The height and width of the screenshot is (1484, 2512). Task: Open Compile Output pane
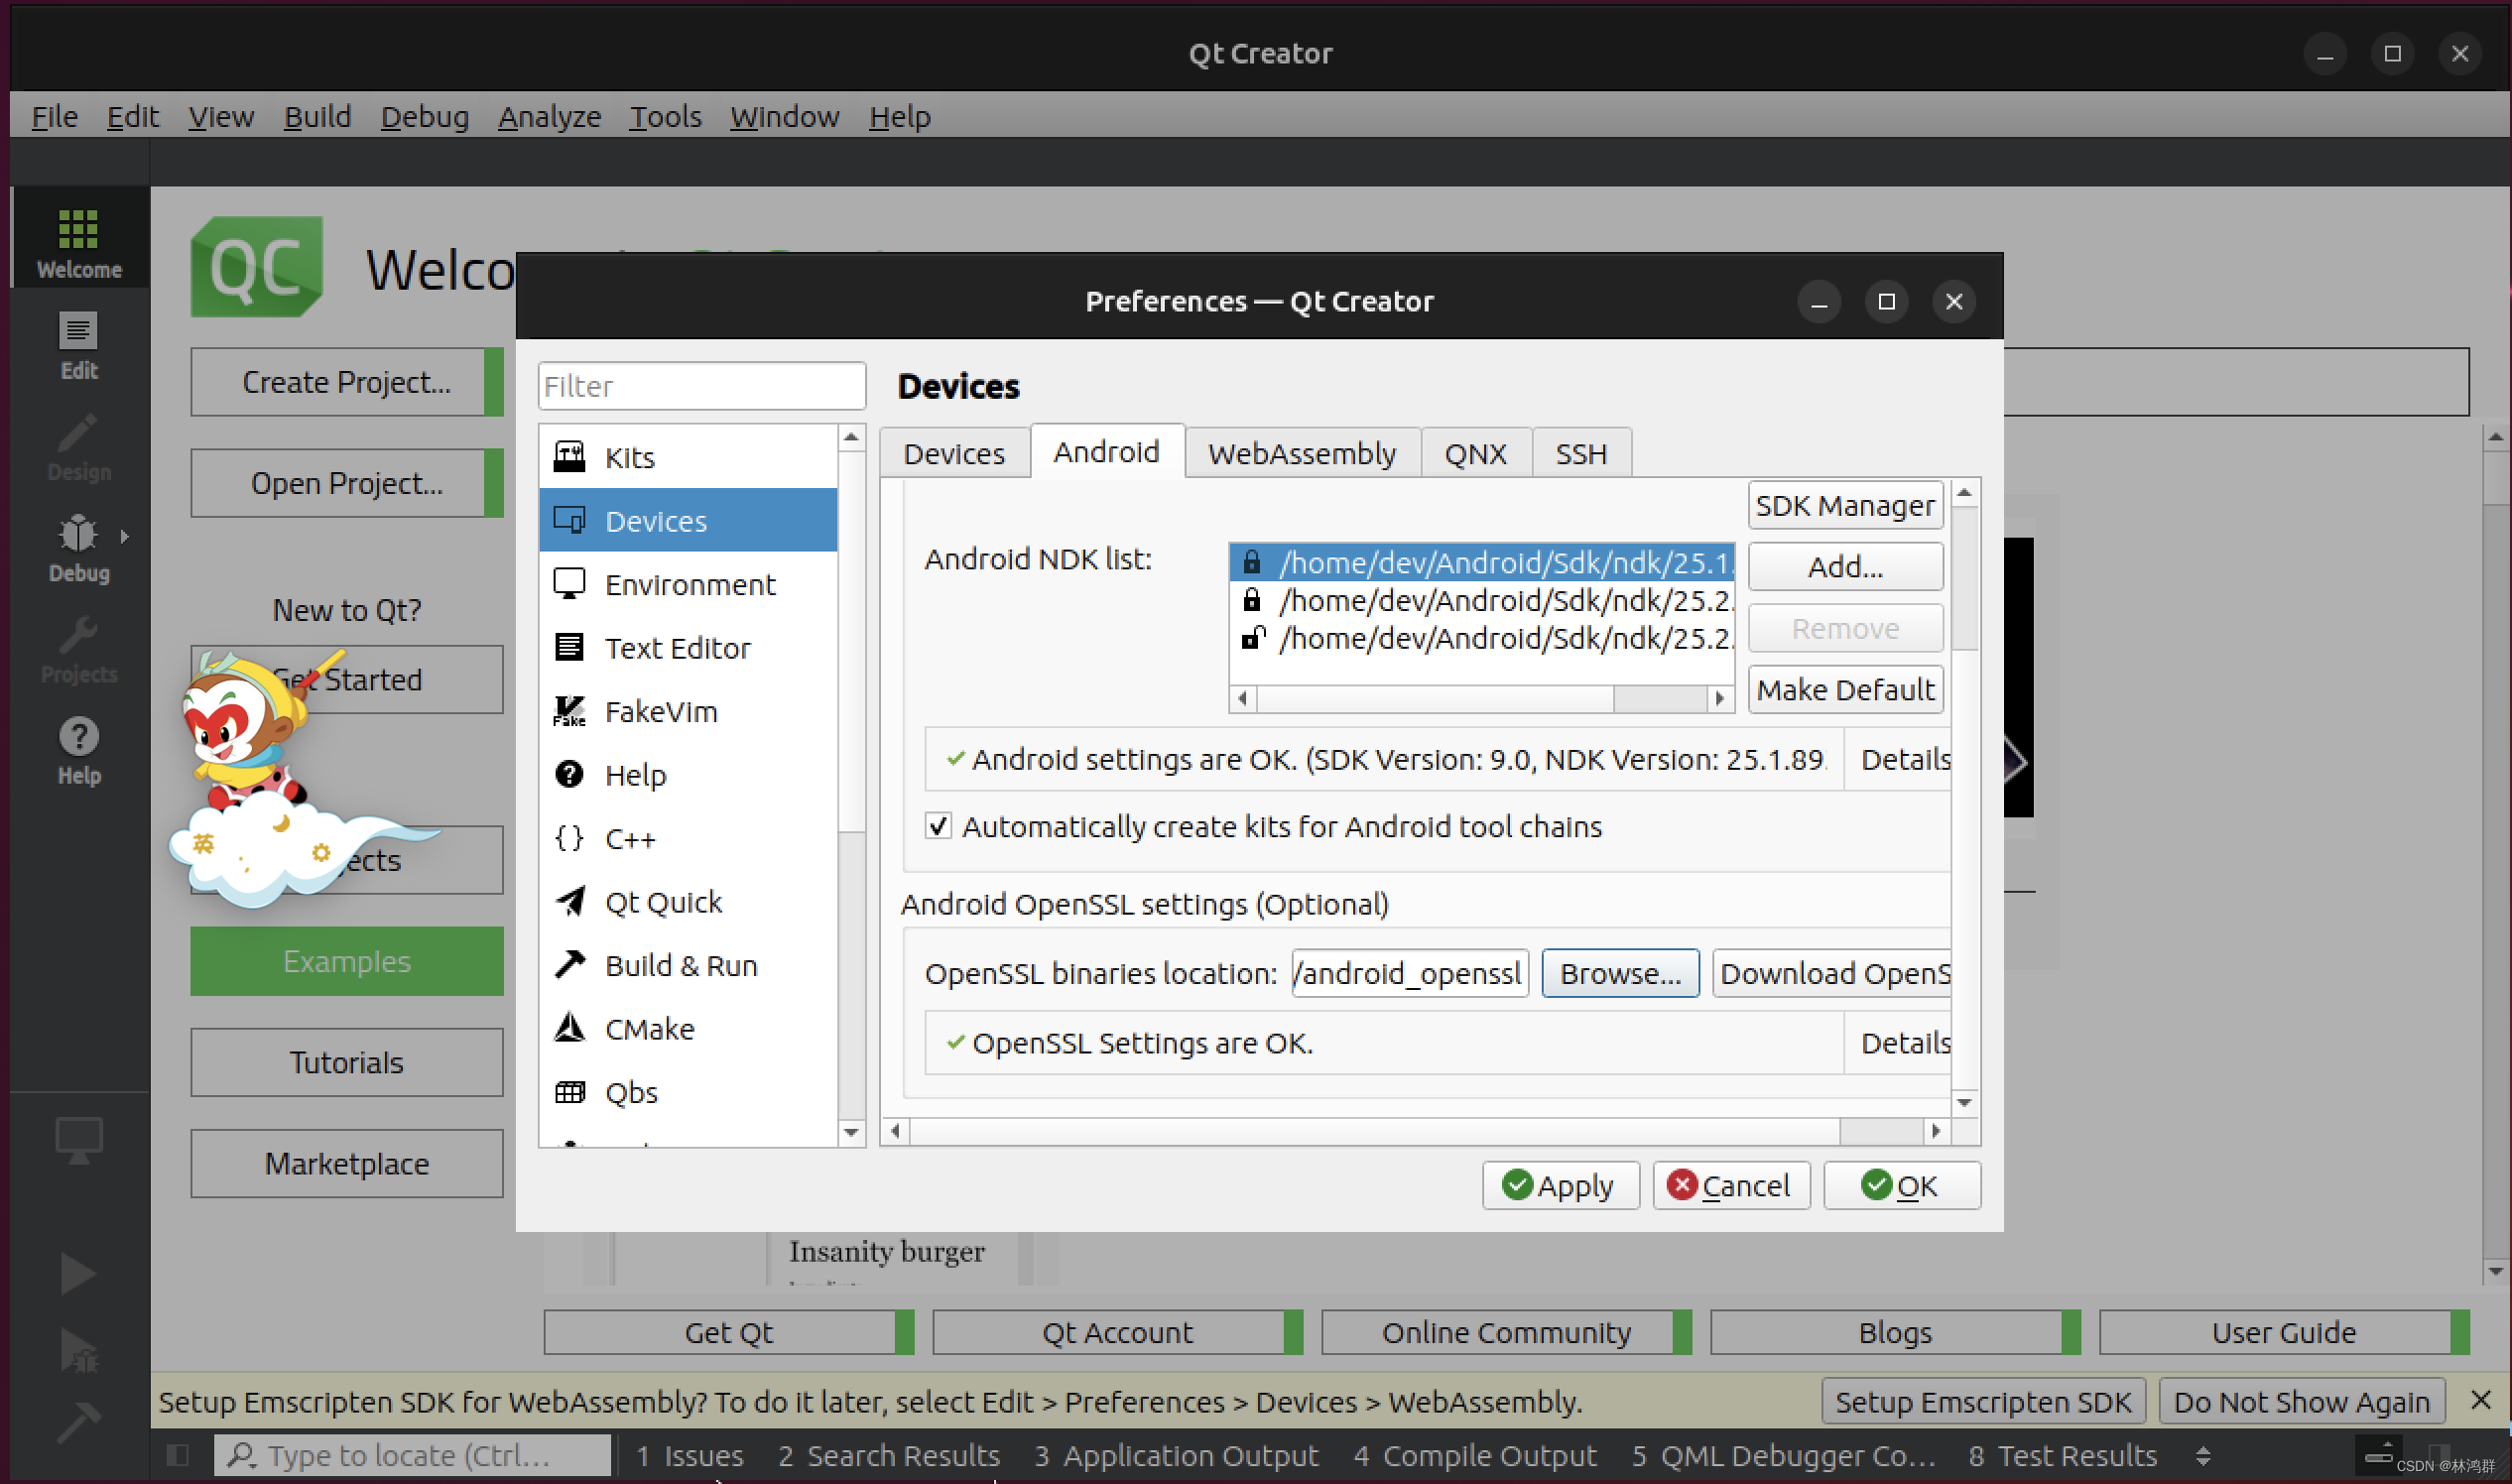[1475, 1456]
